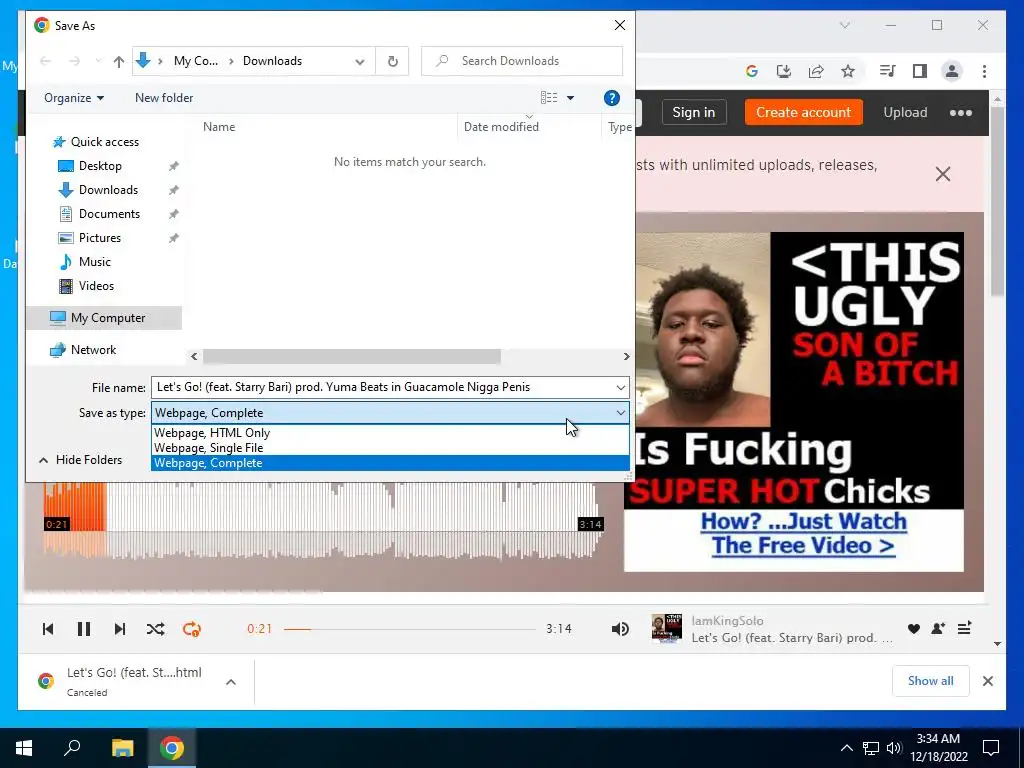Click Downloads in the address breadcrumb
The height and width of the screenshot is (768, 1024).
point(272,61)
